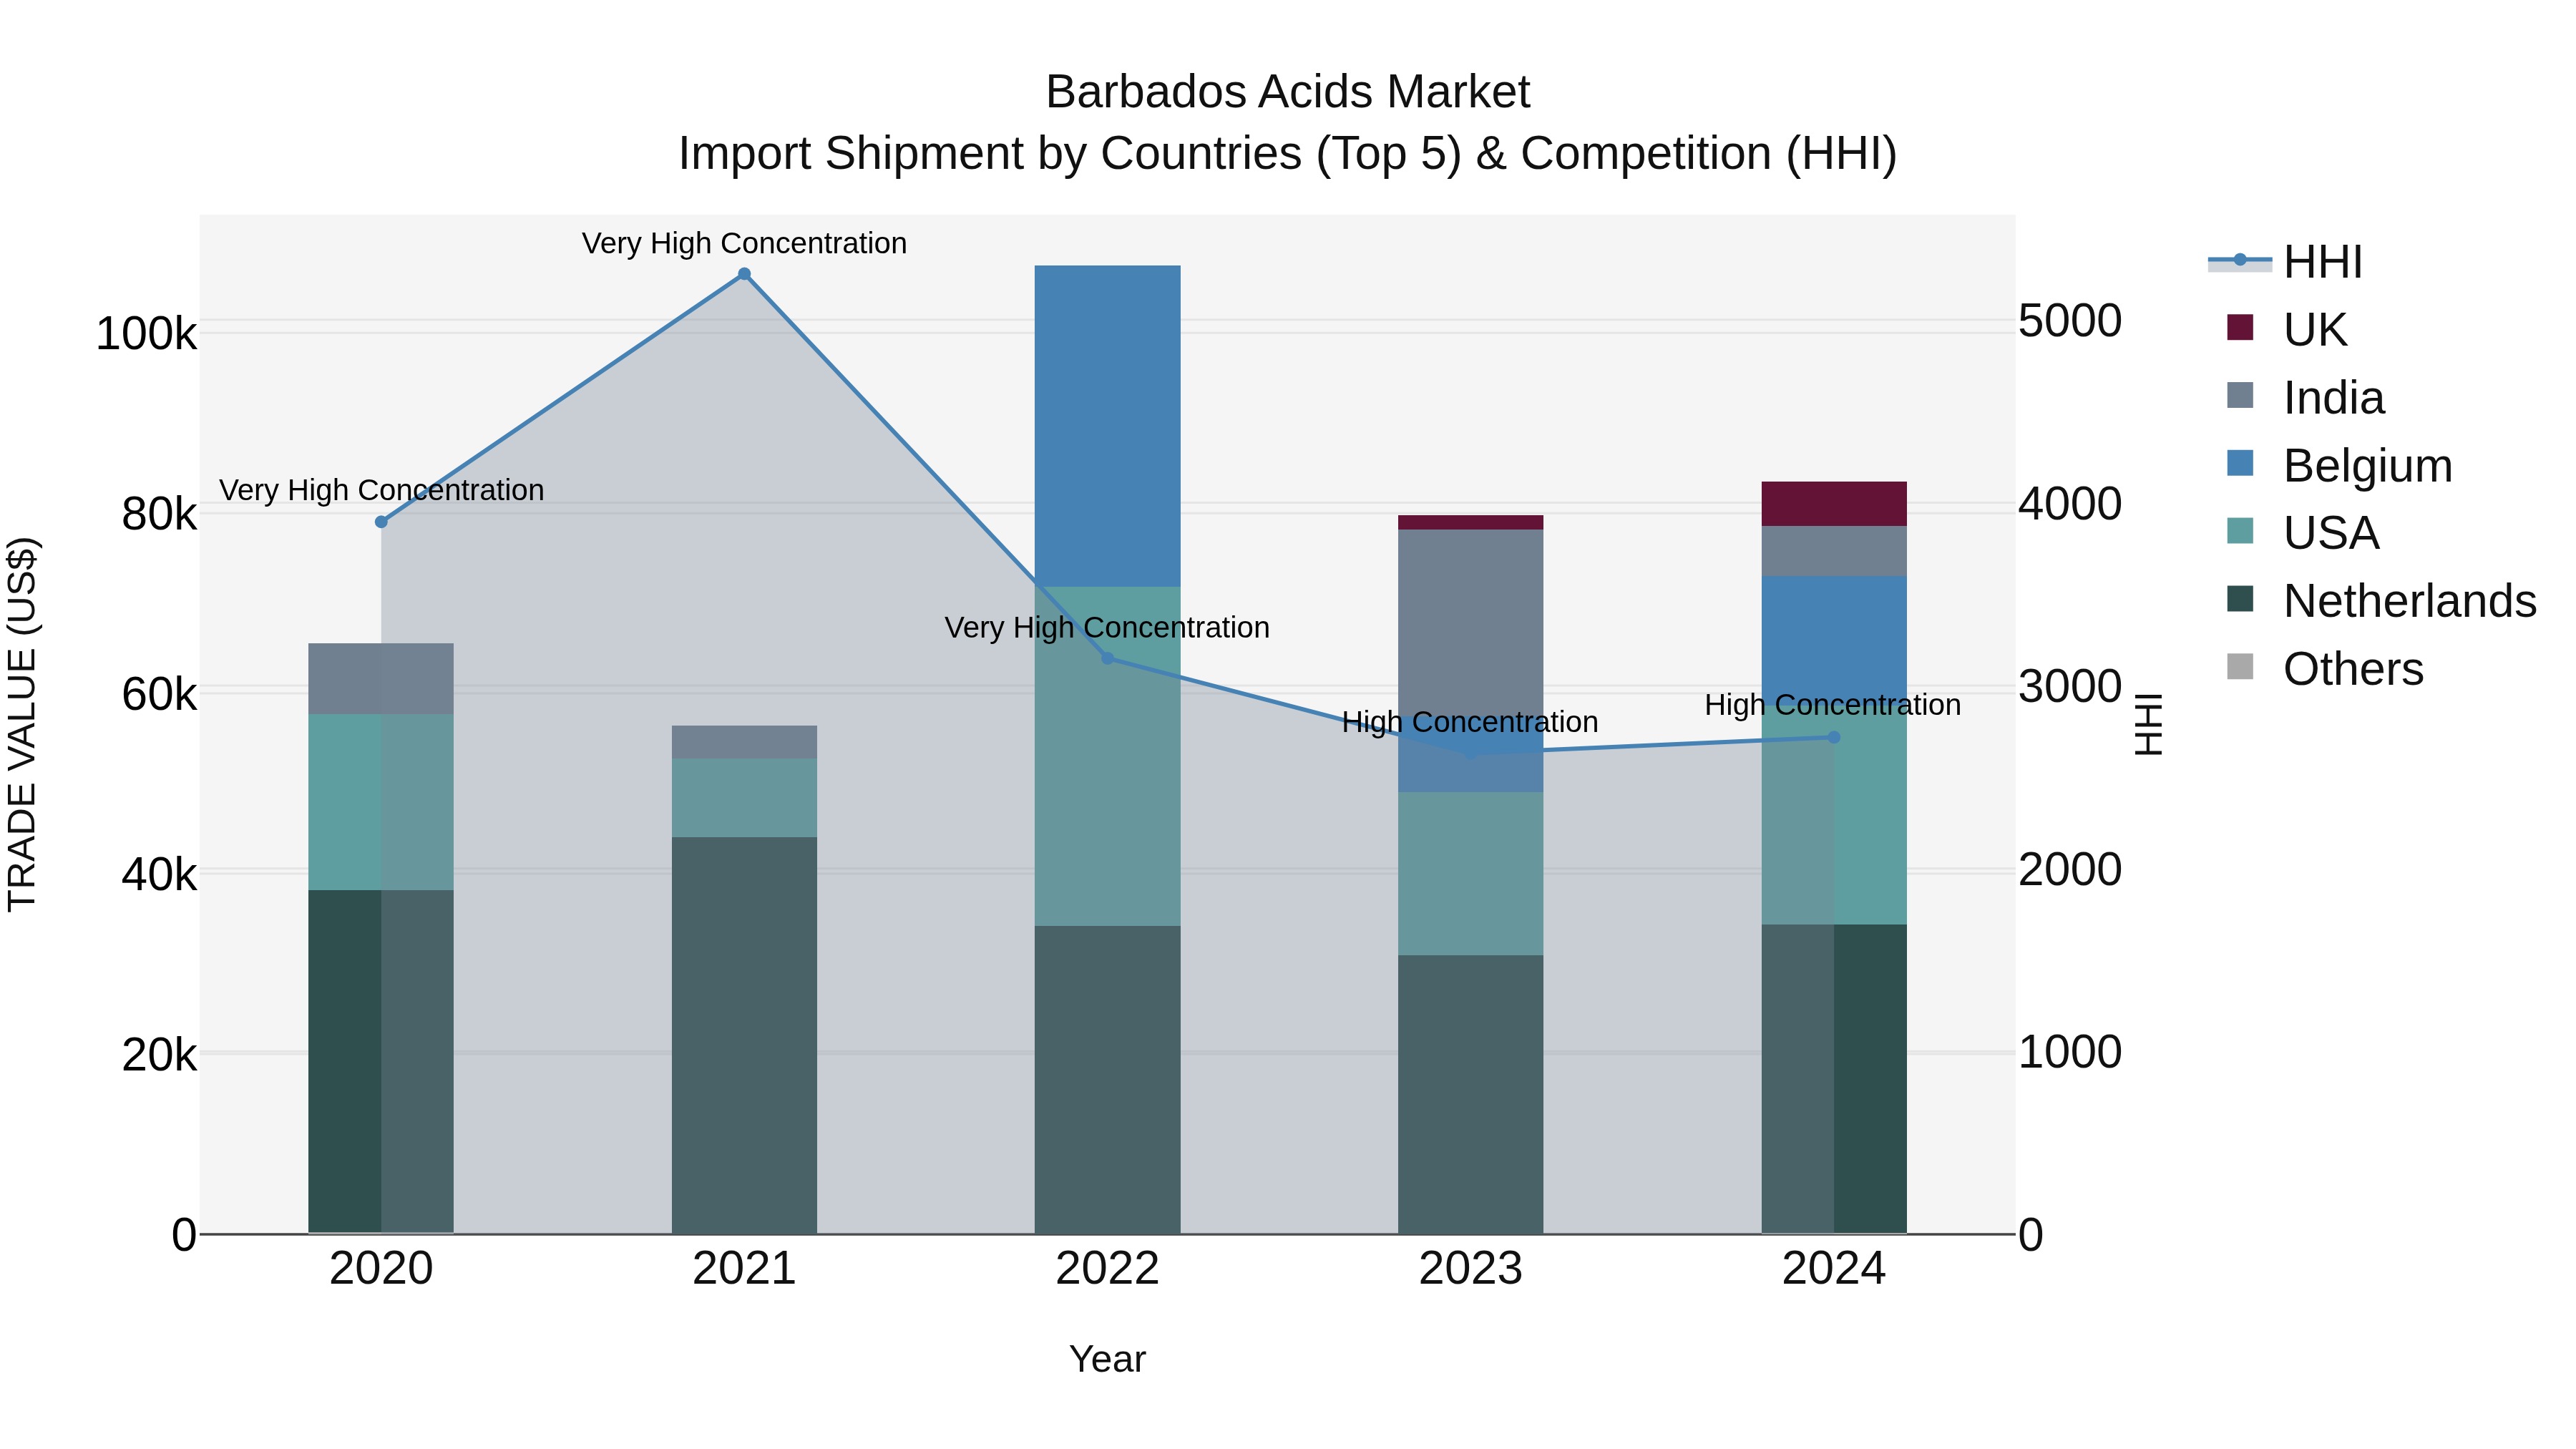Click the 2023 x-axis label
The image size is (2576, 1449).
1470,1269
